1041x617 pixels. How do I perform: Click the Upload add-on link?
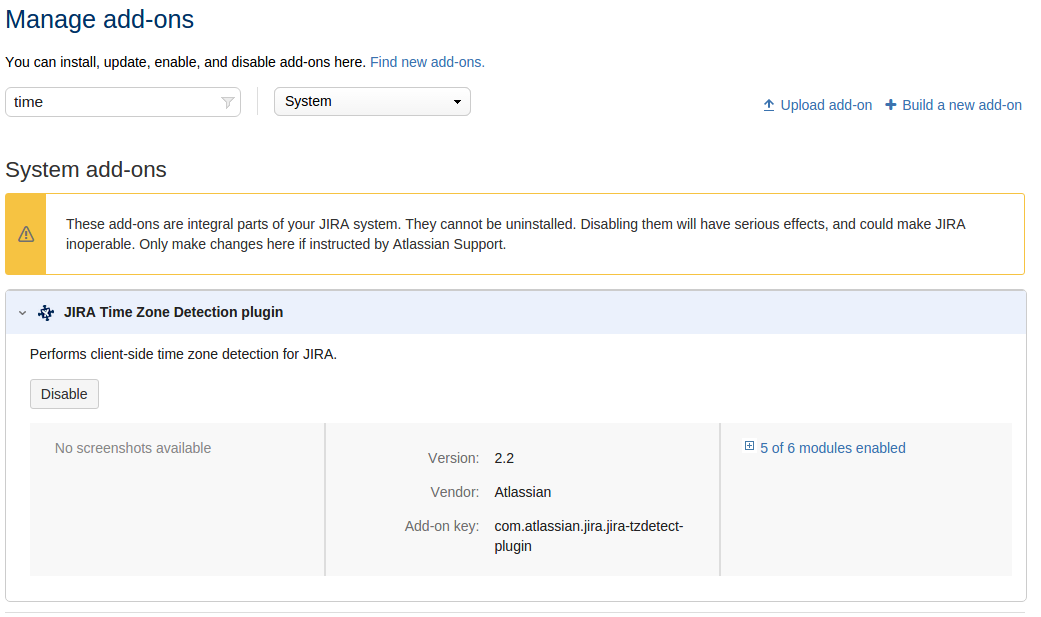tap(826, 105)
